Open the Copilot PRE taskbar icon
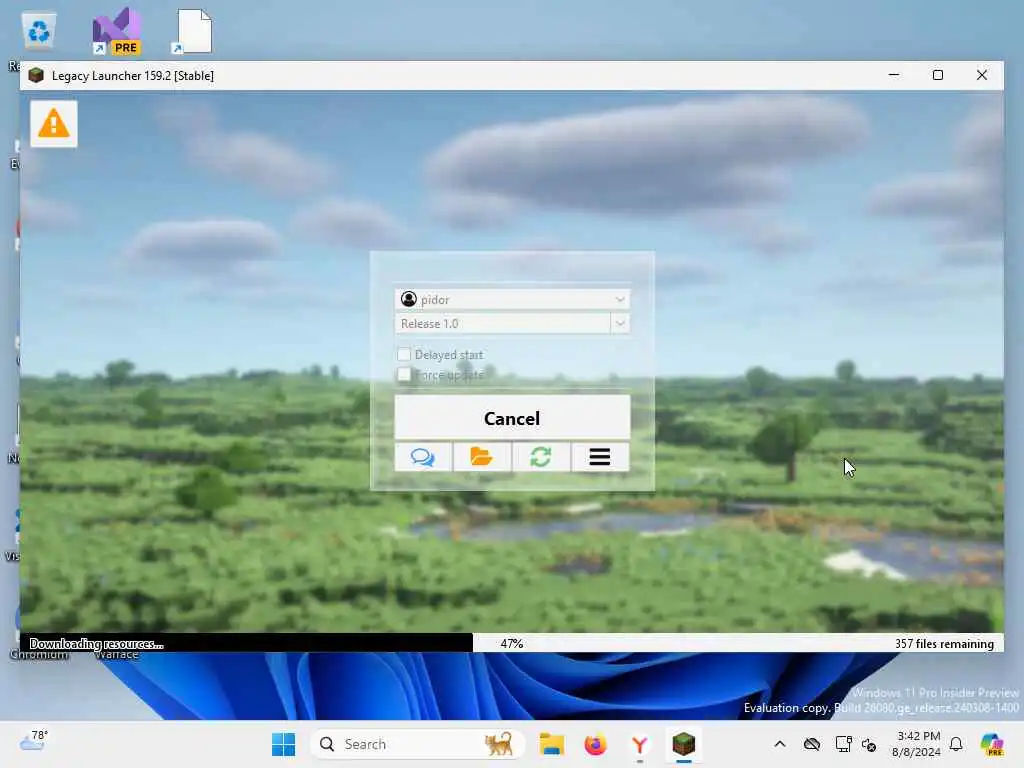Screen dimensions: 1024x768 pyautogui.click(x=992, y=744)
